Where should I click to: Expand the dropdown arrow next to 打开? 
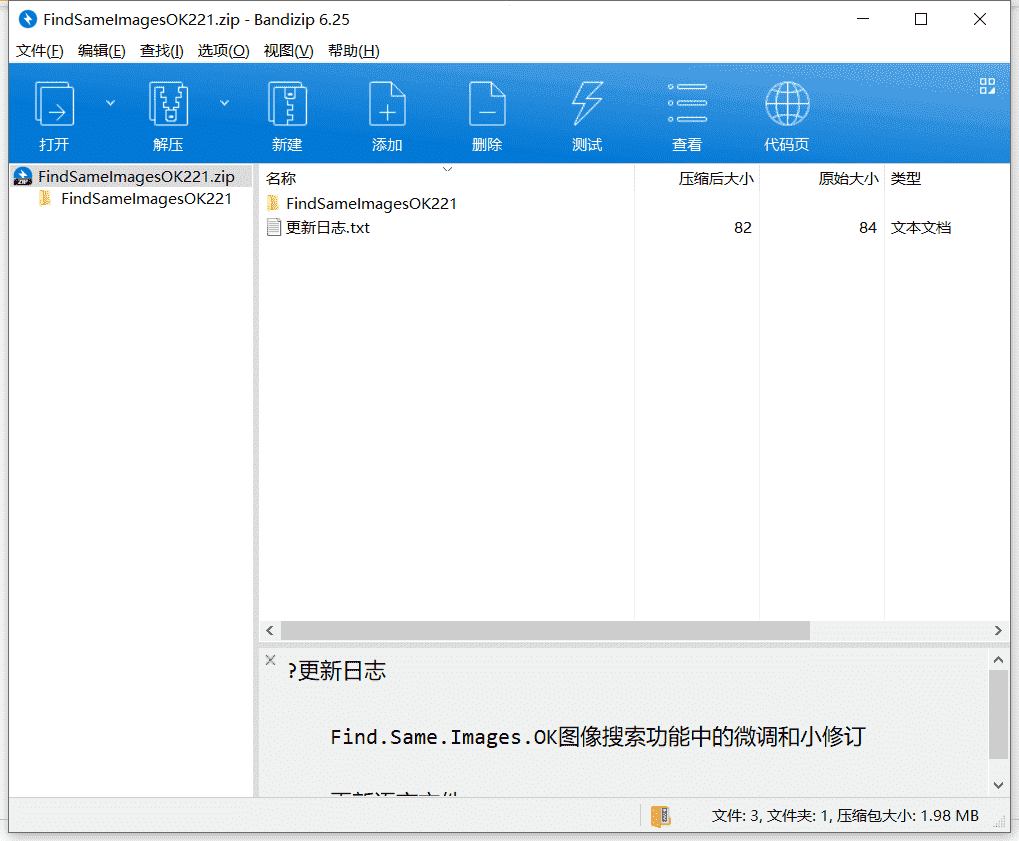pos(110,103)
